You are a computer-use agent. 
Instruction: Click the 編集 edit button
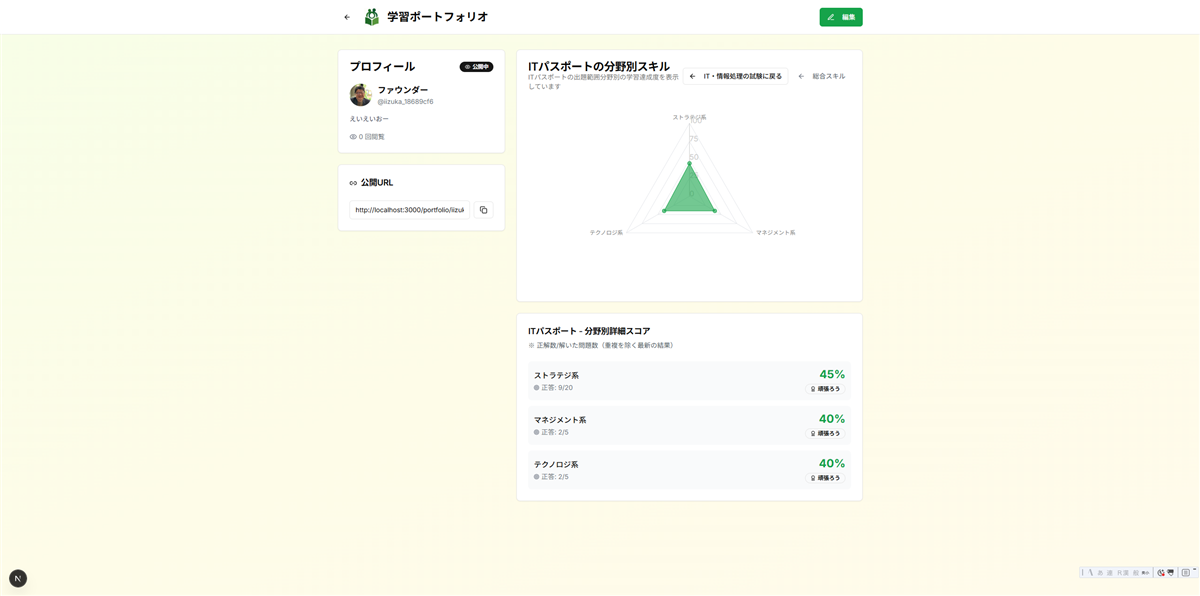(x=841, y=17)
